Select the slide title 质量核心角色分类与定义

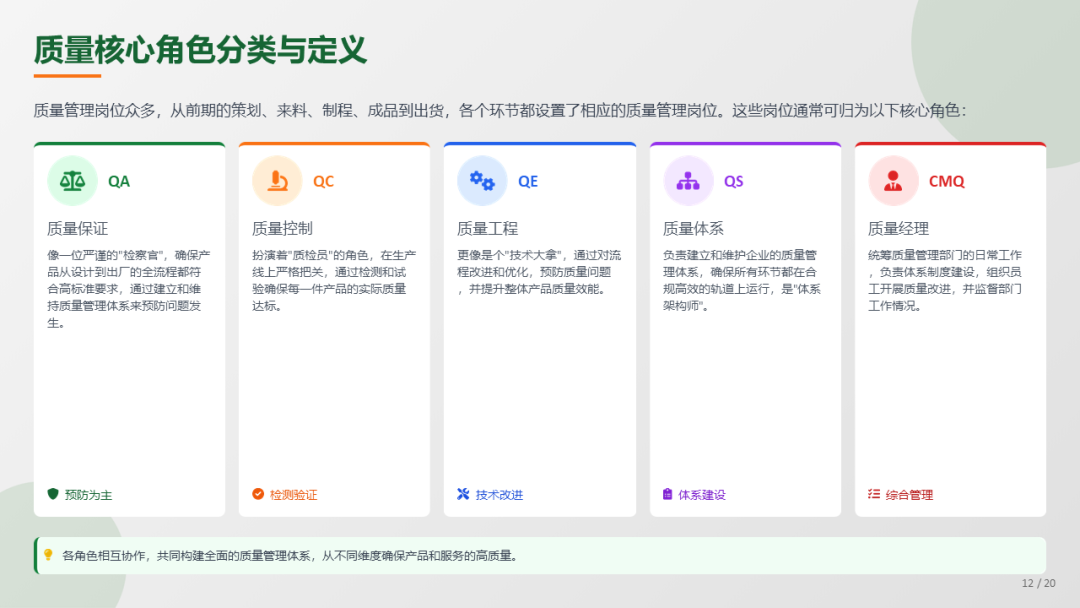tap(200, 49)
